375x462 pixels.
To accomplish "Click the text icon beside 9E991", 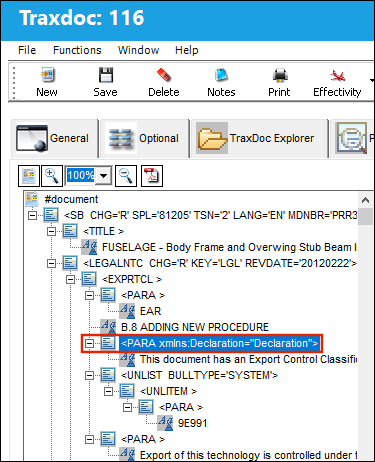I will click(165, 423).
